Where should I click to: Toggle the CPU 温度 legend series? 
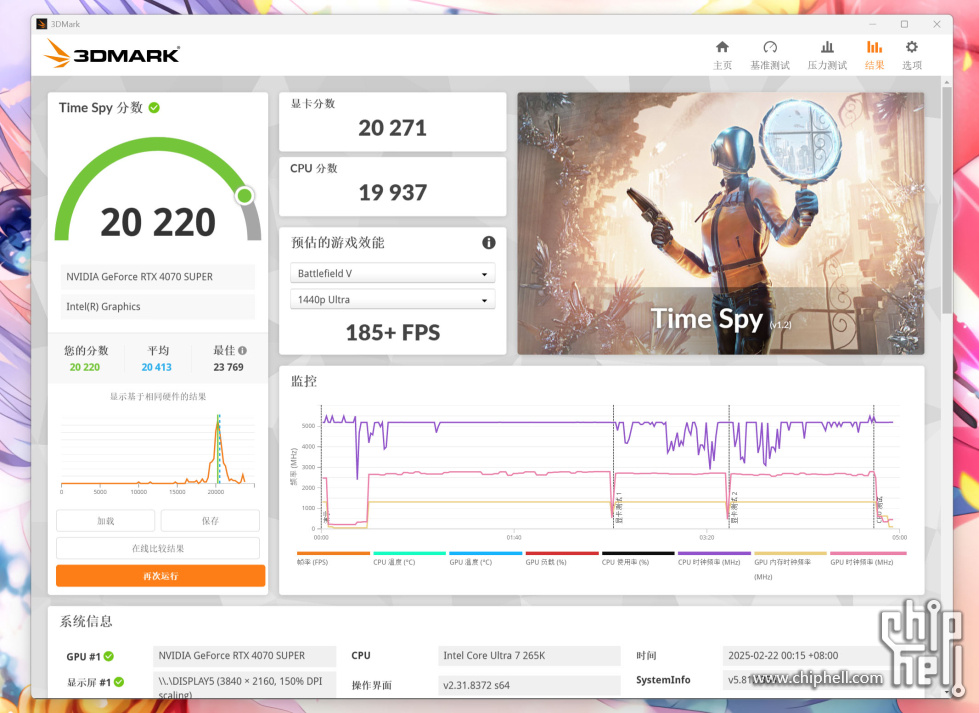tap(410, 558)
